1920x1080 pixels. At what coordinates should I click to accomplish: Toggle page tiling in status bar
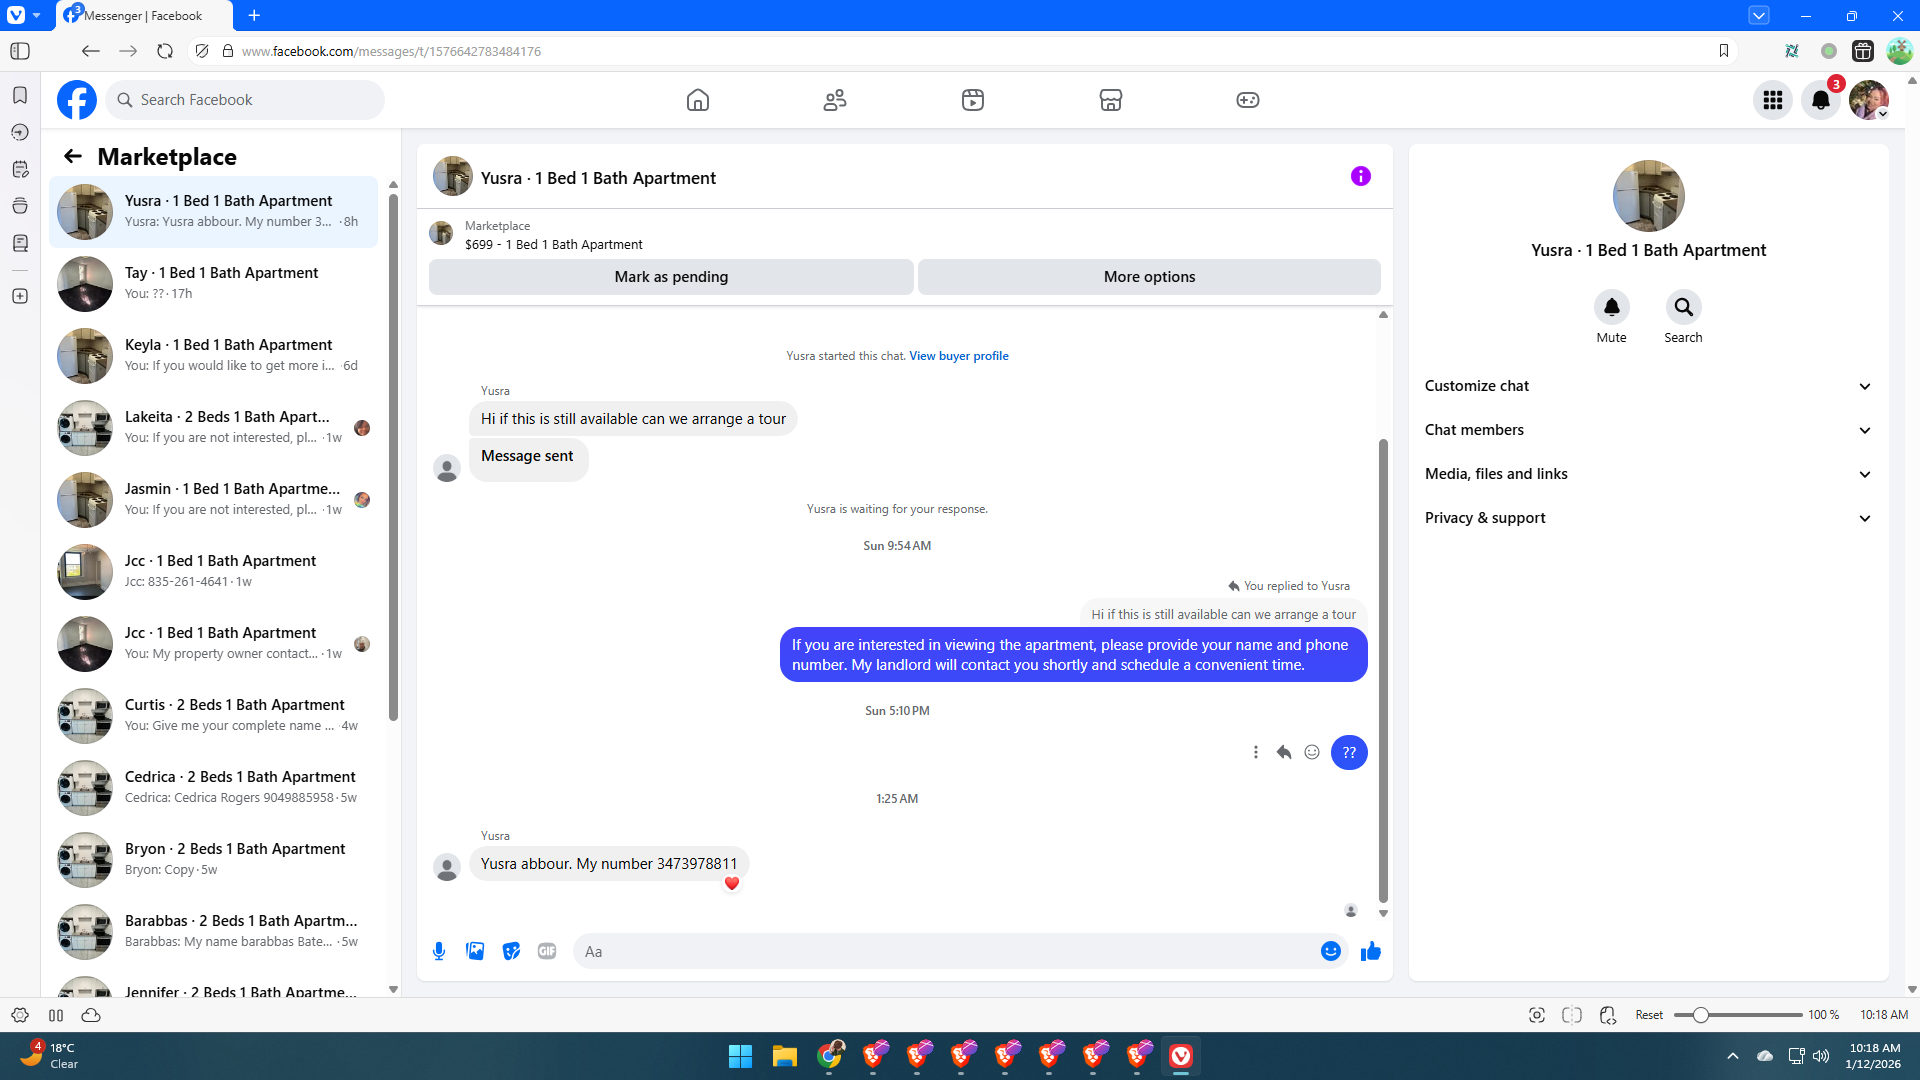click(x=1572, y=1015)
